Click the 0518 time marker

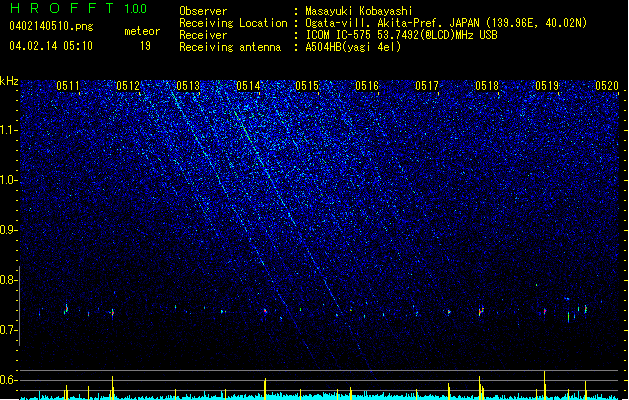click(x=487, y=86)
